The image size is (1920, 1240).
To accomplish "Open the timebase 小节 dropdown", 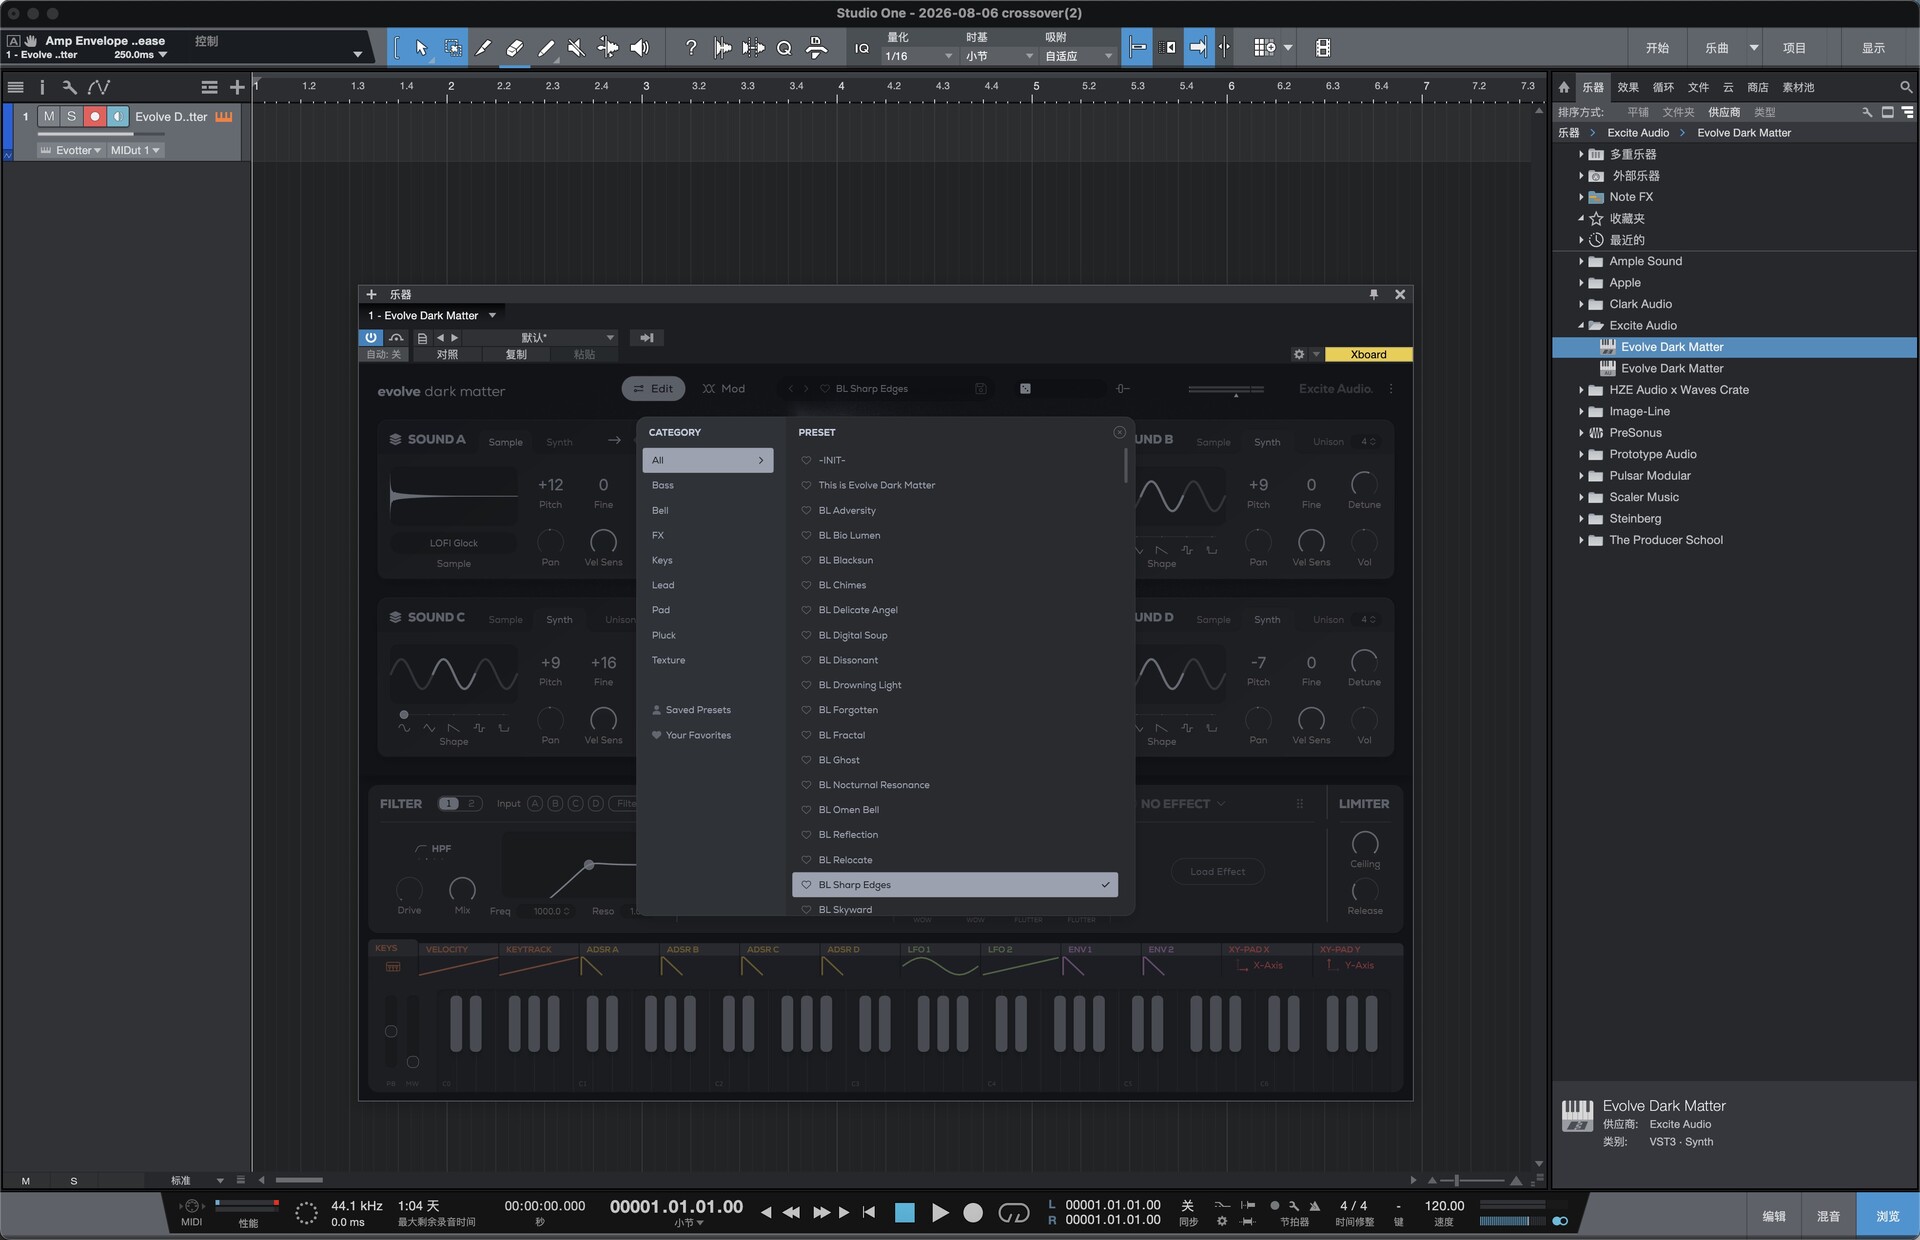I will 998,56.
